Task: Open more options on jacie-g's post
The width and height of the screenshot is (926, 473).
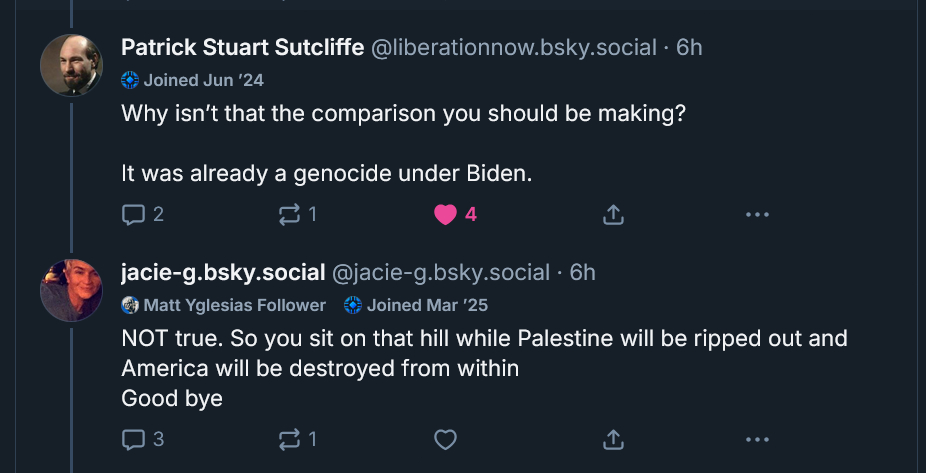Action: click(757, 438)
